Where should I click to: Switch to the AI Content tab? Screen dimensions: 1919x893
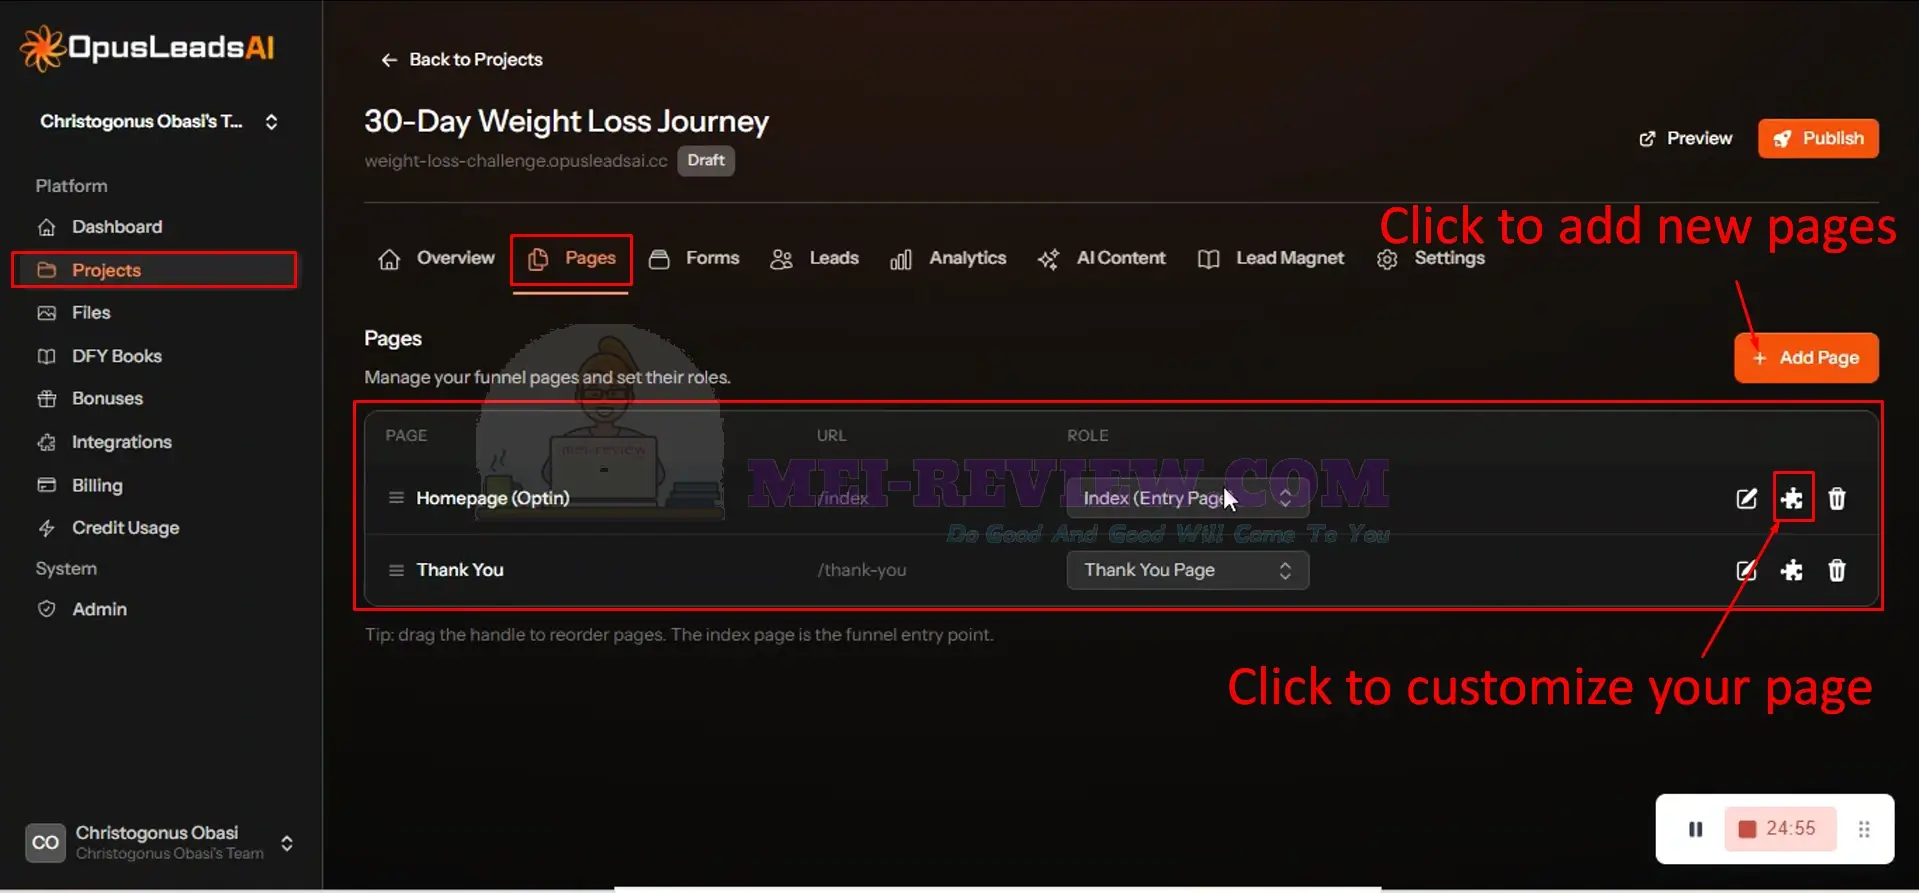pos(1101,259)
